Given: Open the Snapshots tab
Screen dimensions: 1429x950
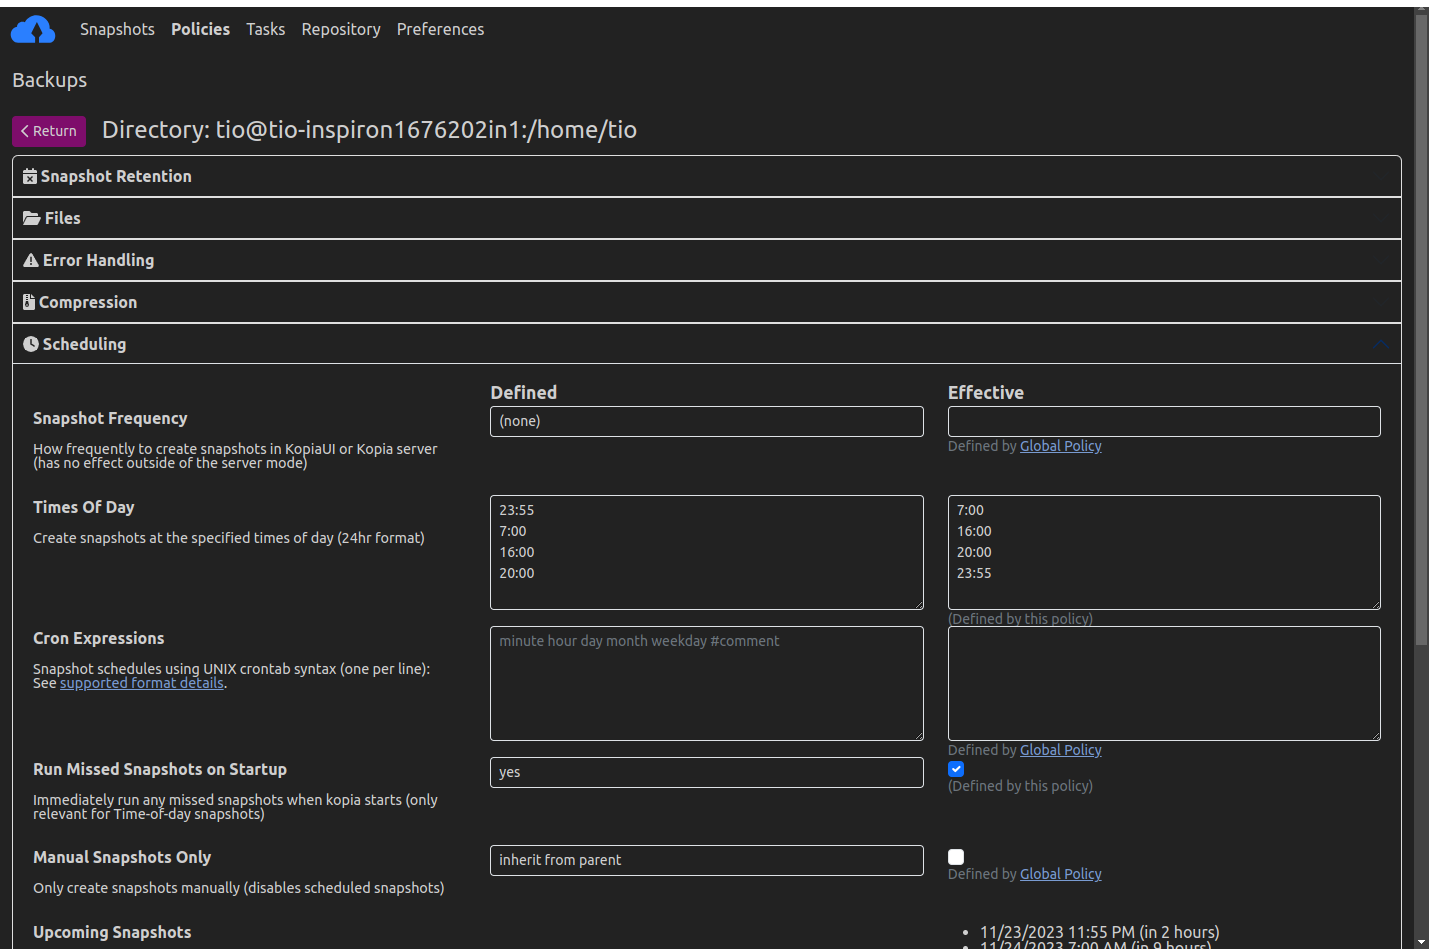Looking at the screenshot, I should point(117,29).
